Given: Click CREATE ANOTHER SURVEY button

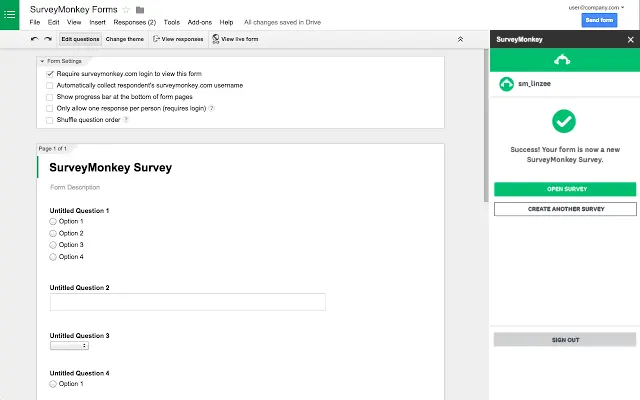Looking at the screenshot, I should coord(565,209).
